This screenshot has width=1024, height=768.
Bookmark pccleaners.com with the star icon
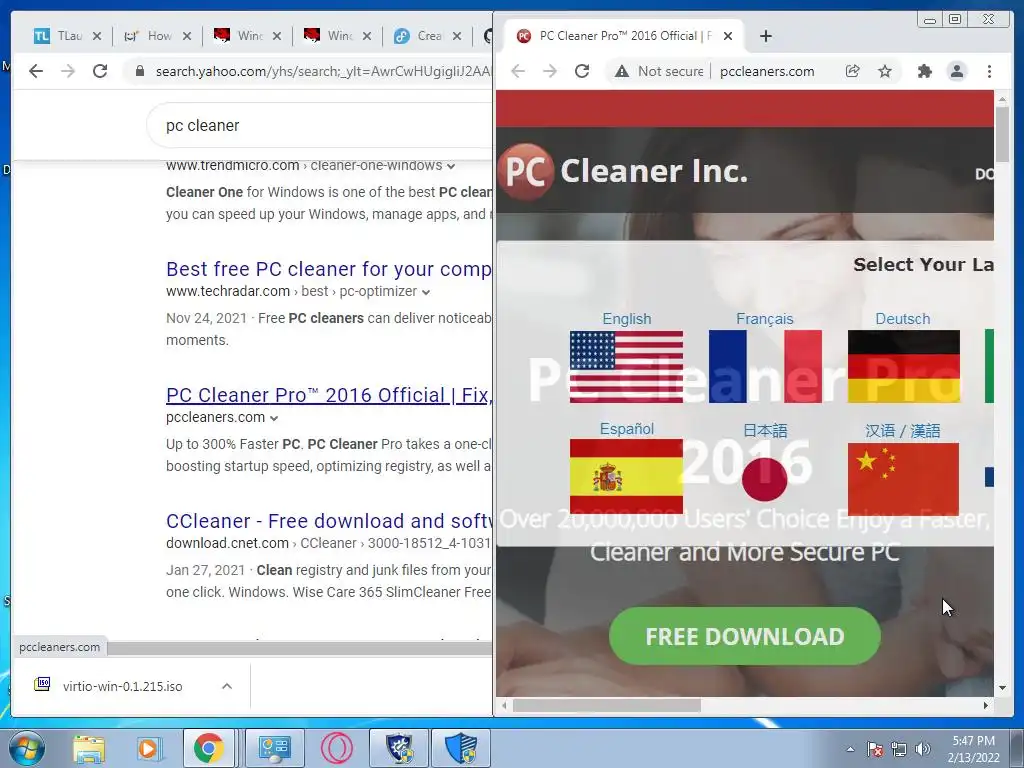pyautogui.click(x=885, y=71)
